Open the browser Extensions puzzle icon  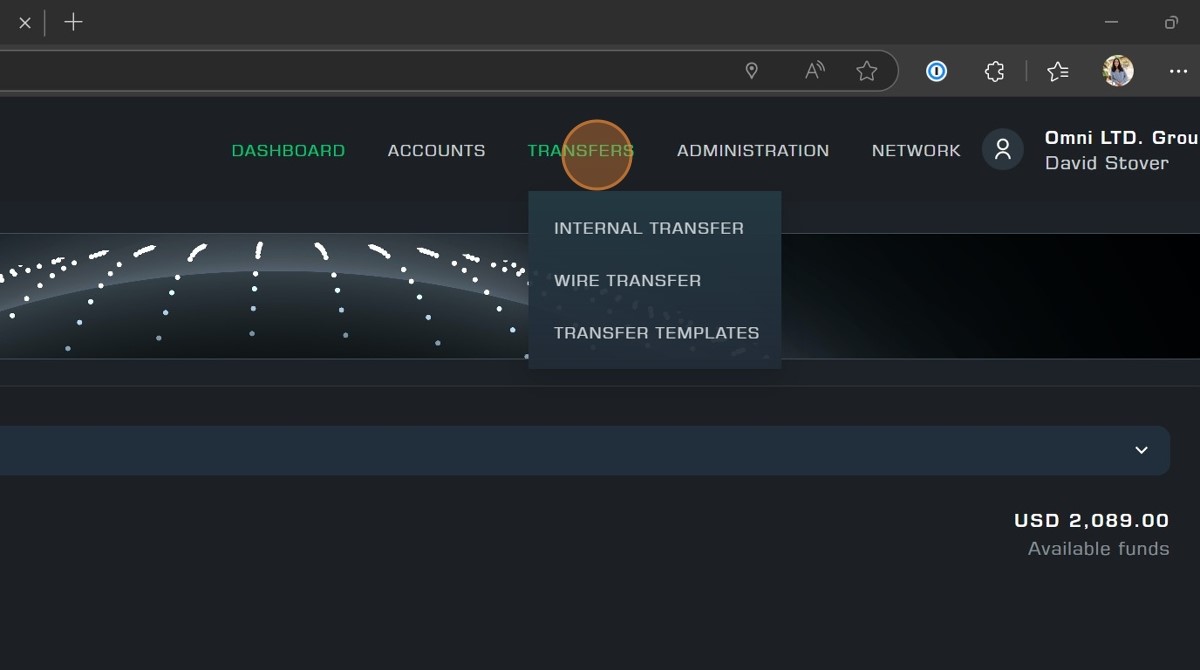tap(994, 71)
